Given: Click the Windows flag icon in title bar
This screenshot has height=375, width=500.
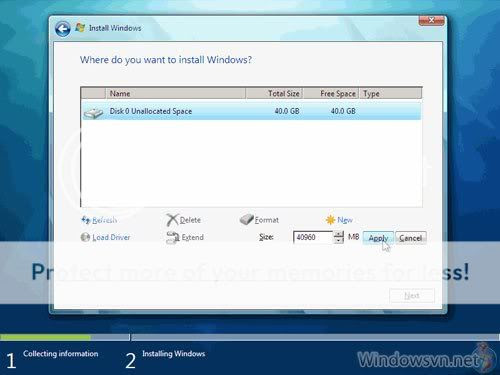Looking at the screenshot, I should point(80,27).
